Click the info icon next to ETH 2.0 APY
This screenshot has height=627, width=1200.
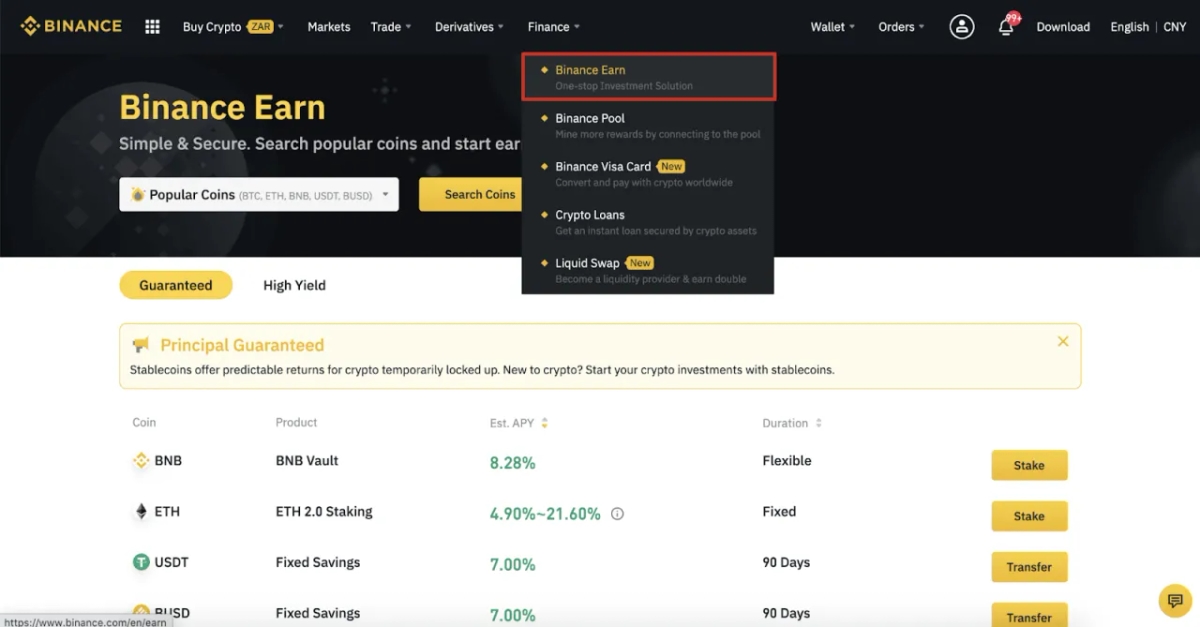pyautogui.click(x=617, y=513)
